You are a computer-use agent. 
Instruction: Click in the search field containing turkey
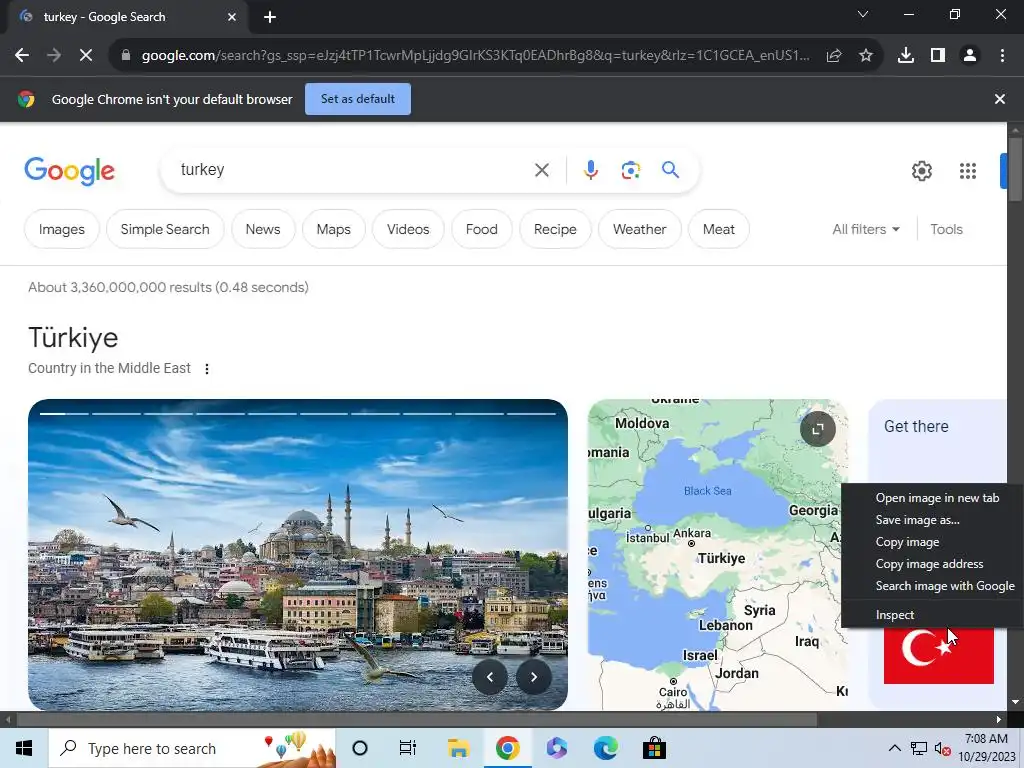click(353, 170)
